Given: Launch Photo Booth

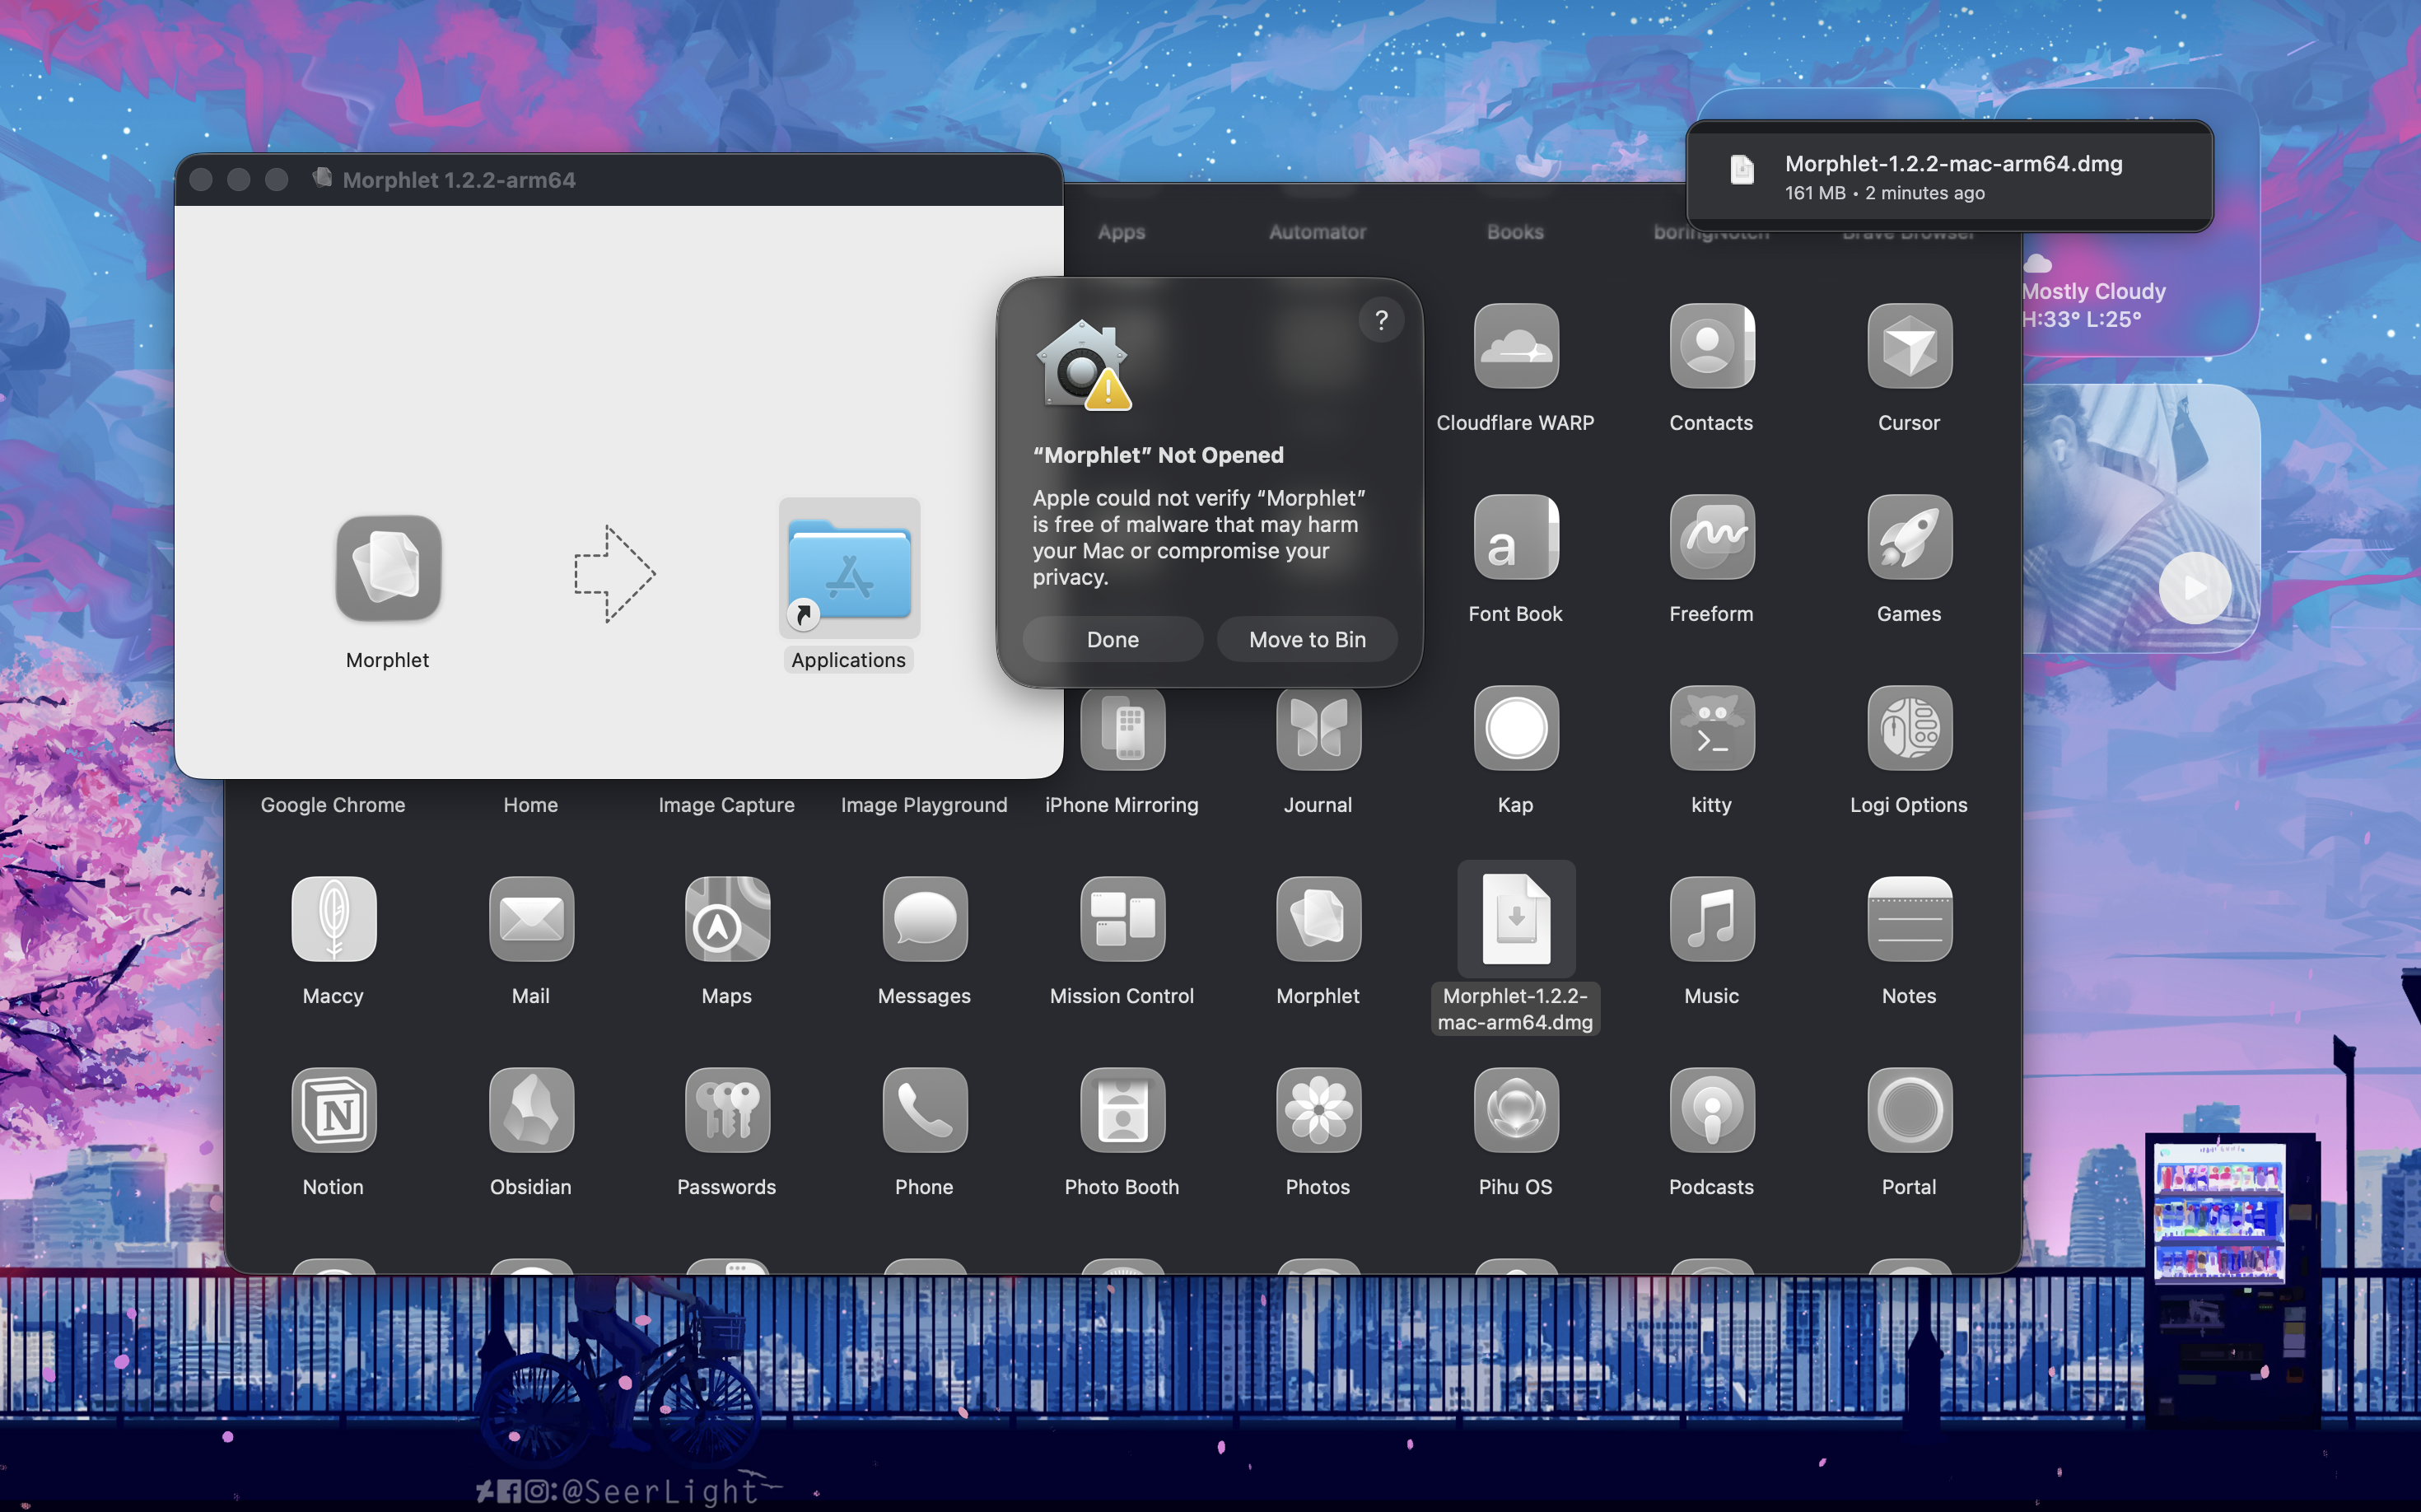Looking at the screenshot, I should point(1122,1110).
